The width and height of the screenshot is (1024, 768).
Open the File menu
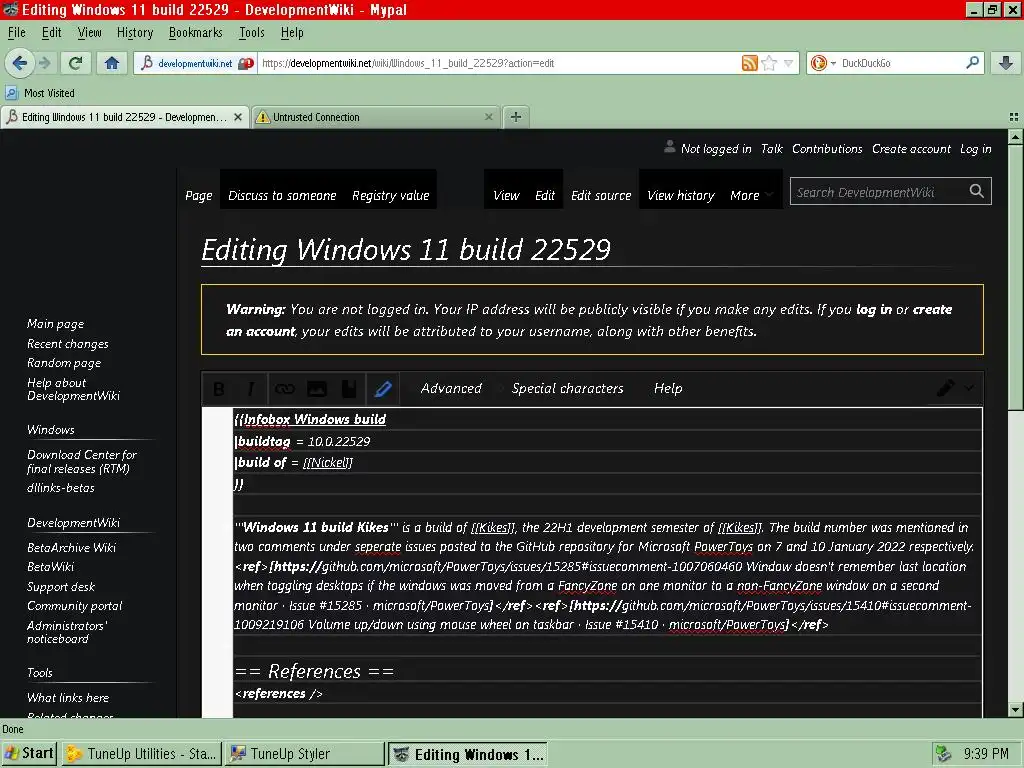tap(17, 33)
